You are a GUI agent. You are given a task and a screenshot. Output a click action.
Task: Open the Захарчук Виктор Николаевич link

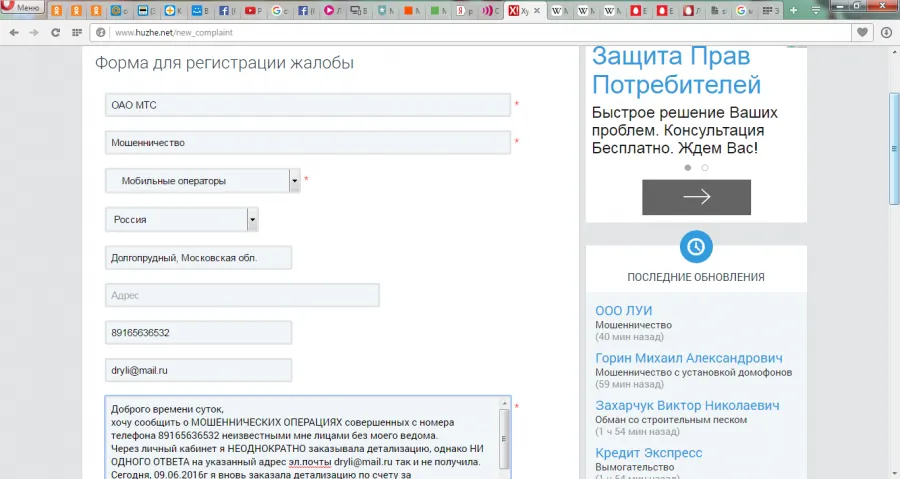(x=687, y=406)
